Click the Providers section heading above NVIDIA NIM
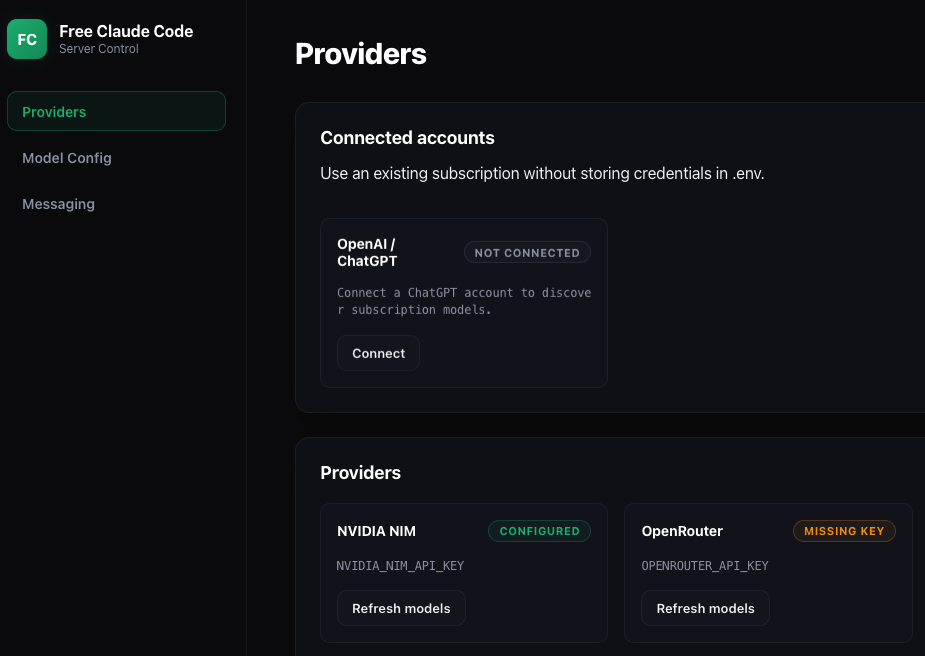The width and height of the screenshot is (925, 656). click(360, 473)
